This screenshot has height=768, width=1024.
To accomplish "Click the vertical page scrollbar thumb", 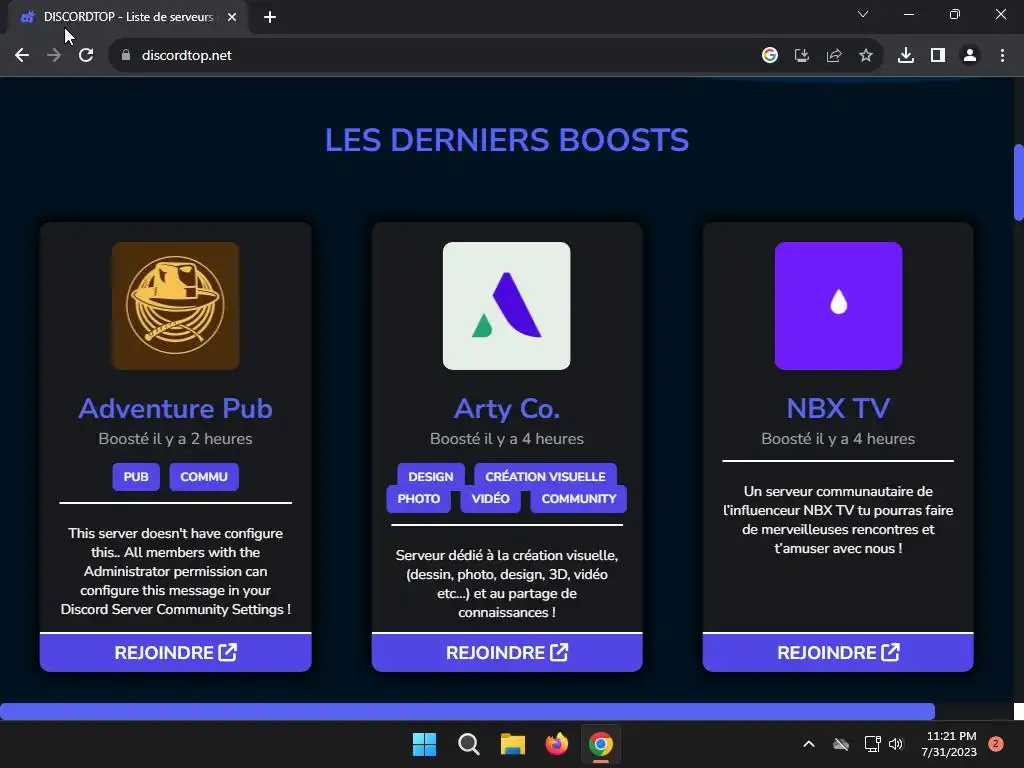I will 1018,183.
